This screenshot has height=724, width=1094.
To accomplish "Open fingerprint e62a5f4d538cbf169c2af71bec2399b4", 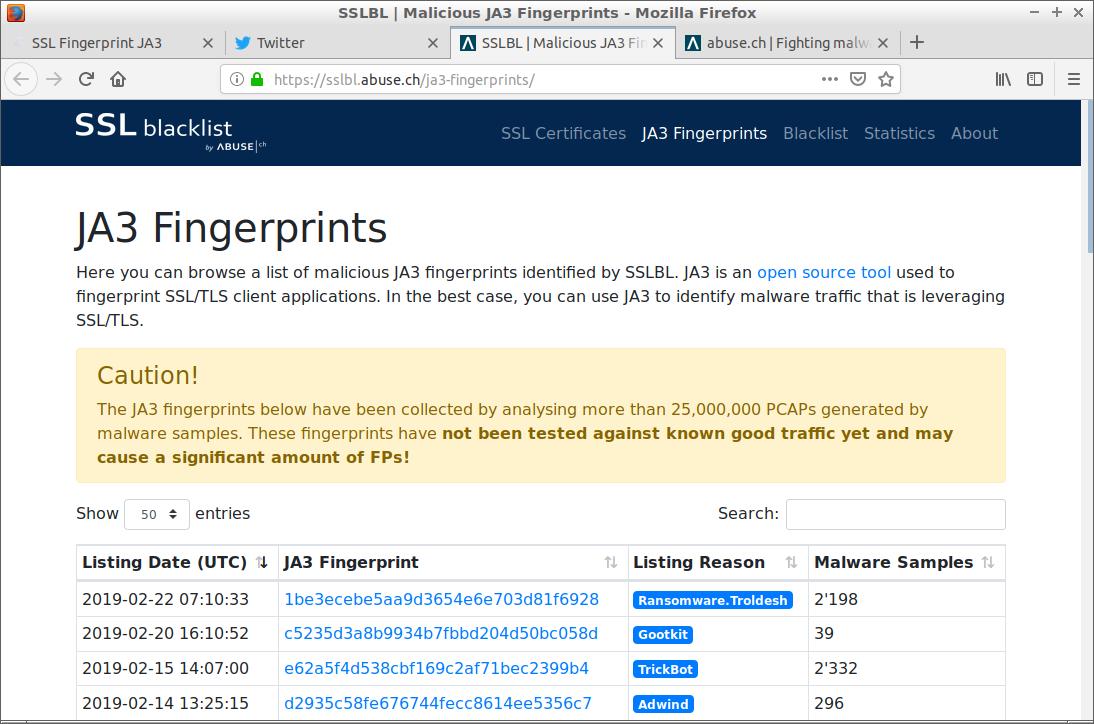I will [436, 668].
